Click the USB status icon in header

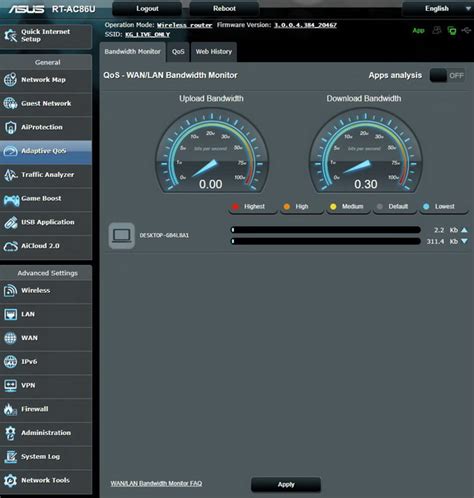tap(466, 30)
